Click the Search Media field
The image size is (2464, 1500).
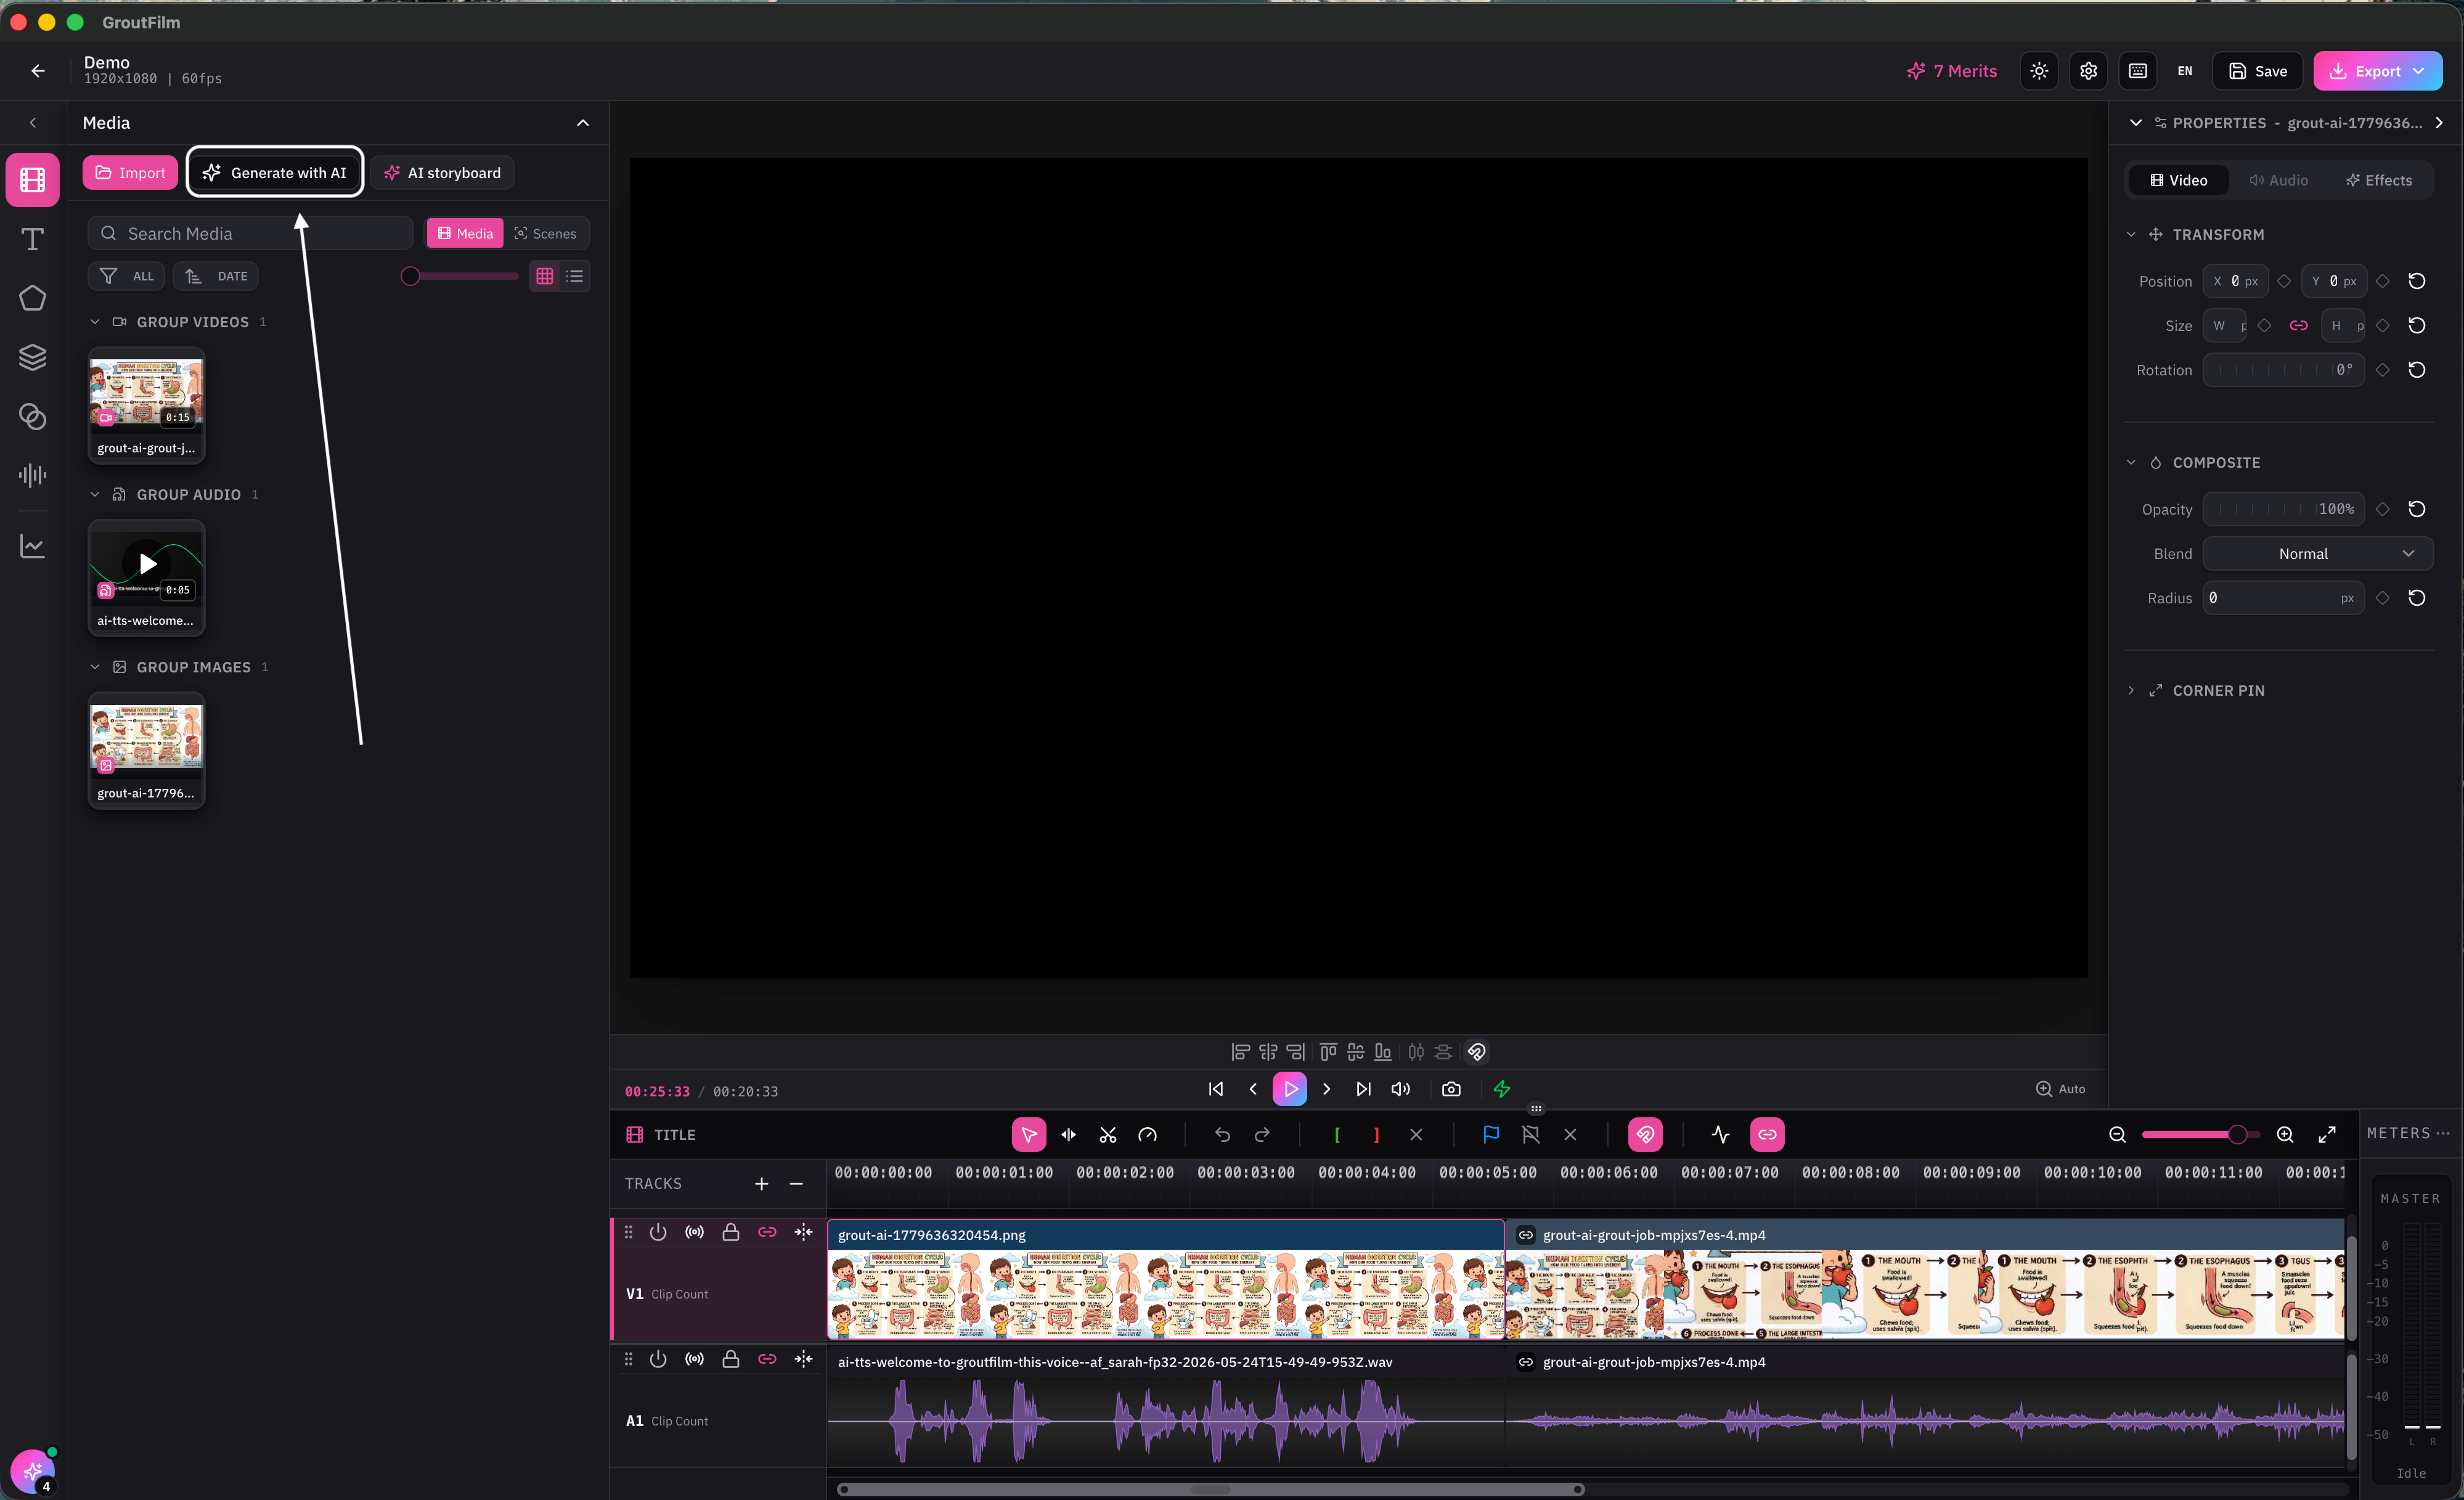point(251,234)
